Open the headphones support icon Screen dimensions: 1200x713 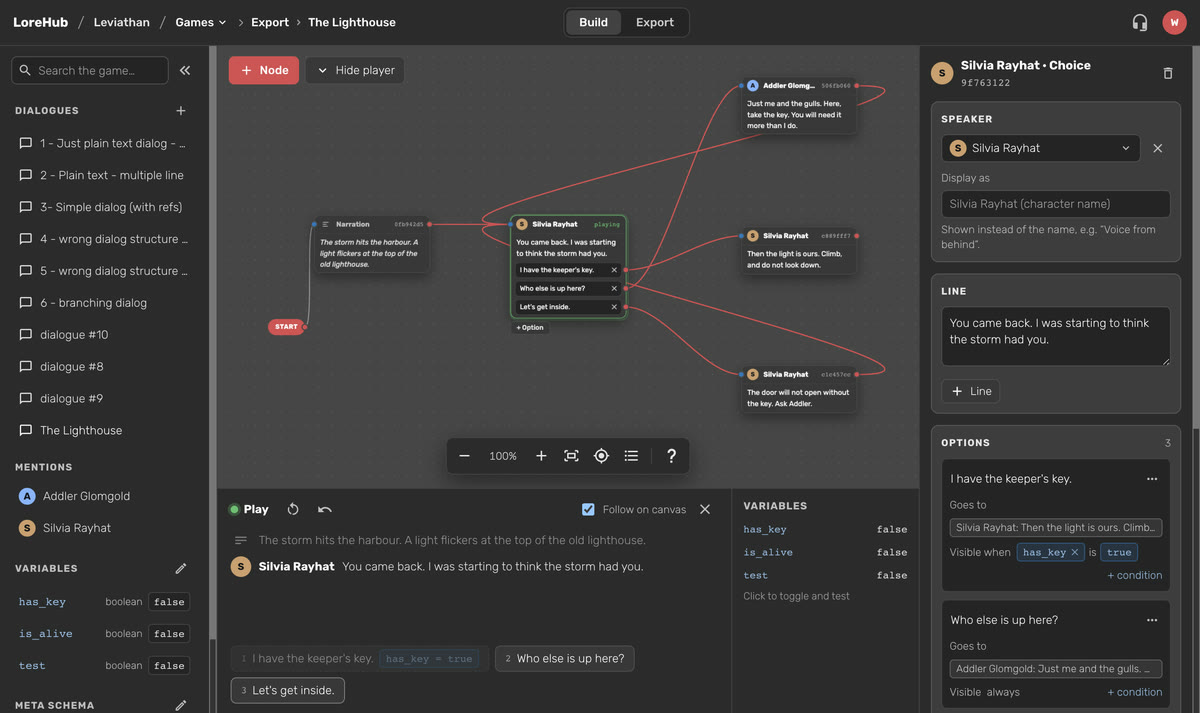click(1140, 22)
